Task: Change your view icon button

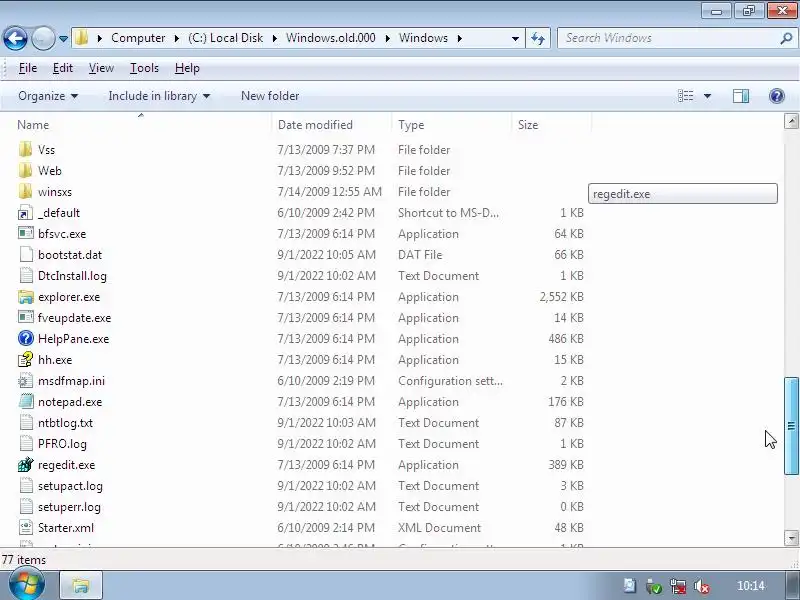Action: pos(685,96)
